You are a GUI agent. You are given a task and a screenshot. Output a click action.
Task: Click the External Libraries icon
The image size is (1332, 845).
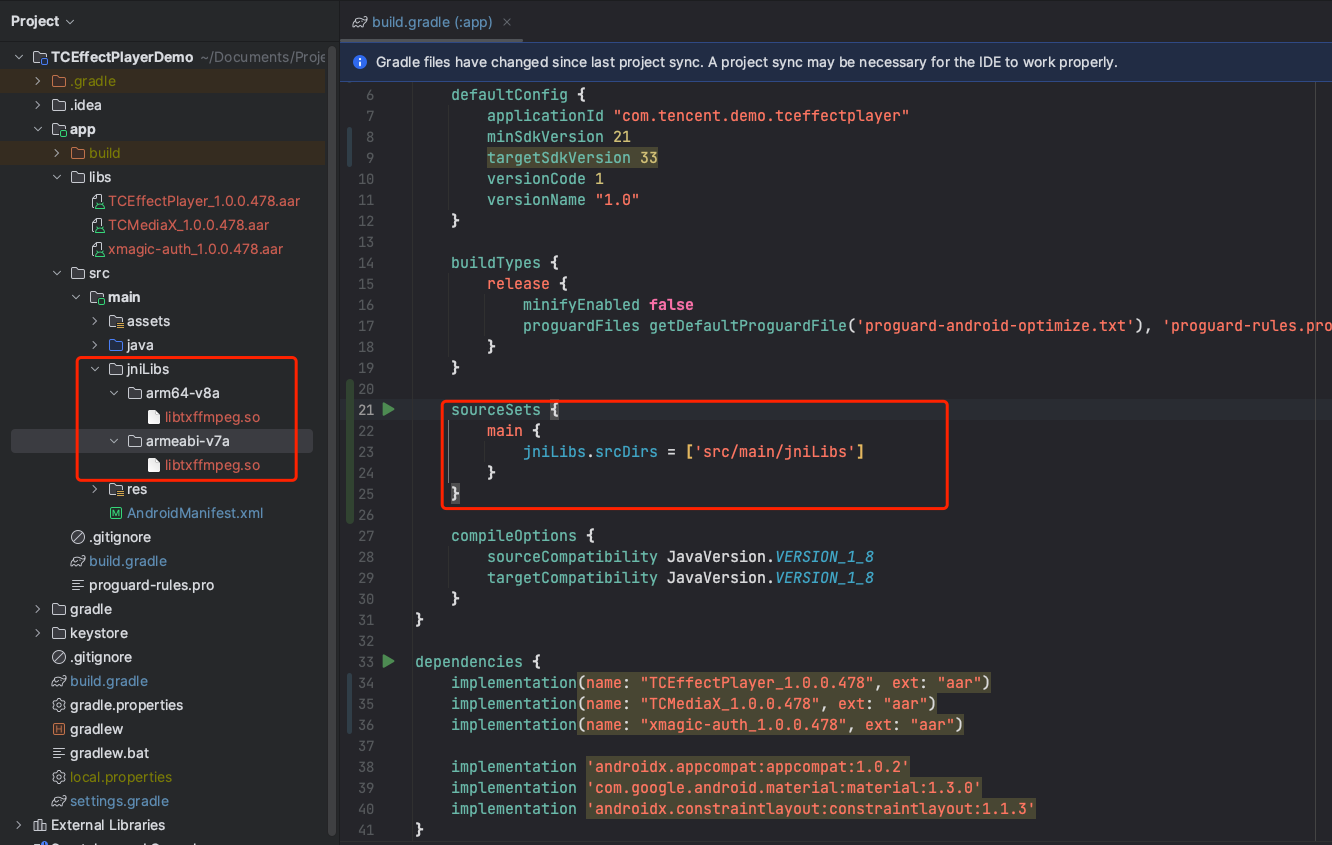tap(40, 825)
